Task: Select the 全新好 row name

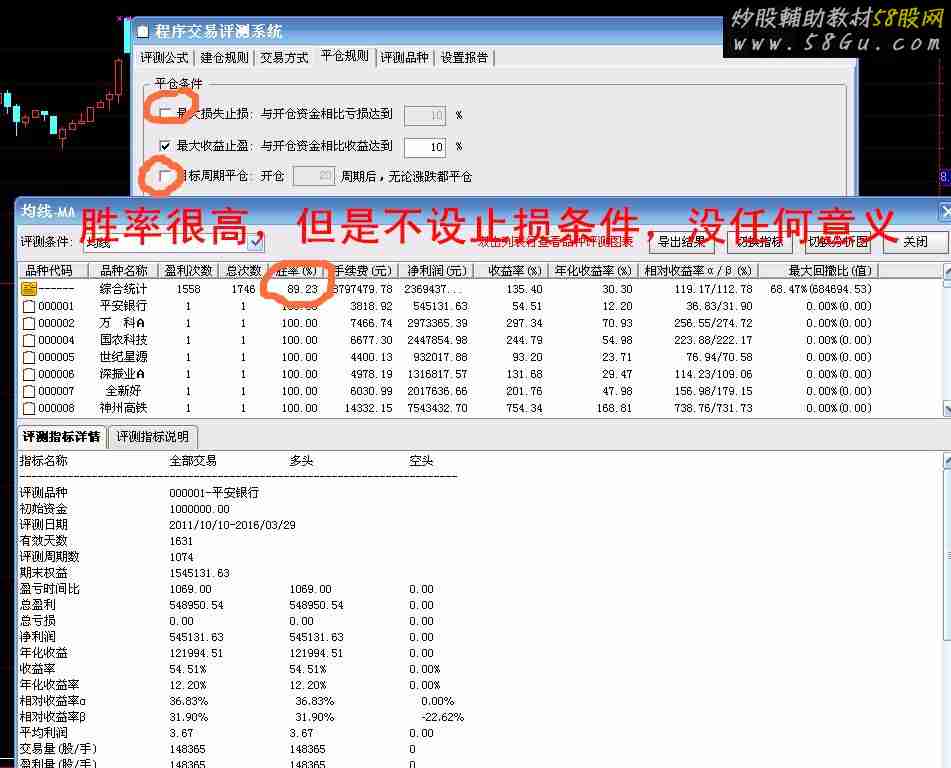Action: pos(123,391)
